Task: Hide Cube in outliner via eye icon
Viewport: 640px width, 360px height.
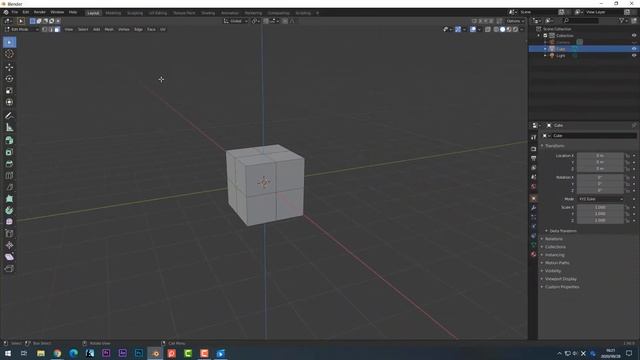Action: pyautogui.click(x=634, y=49)
